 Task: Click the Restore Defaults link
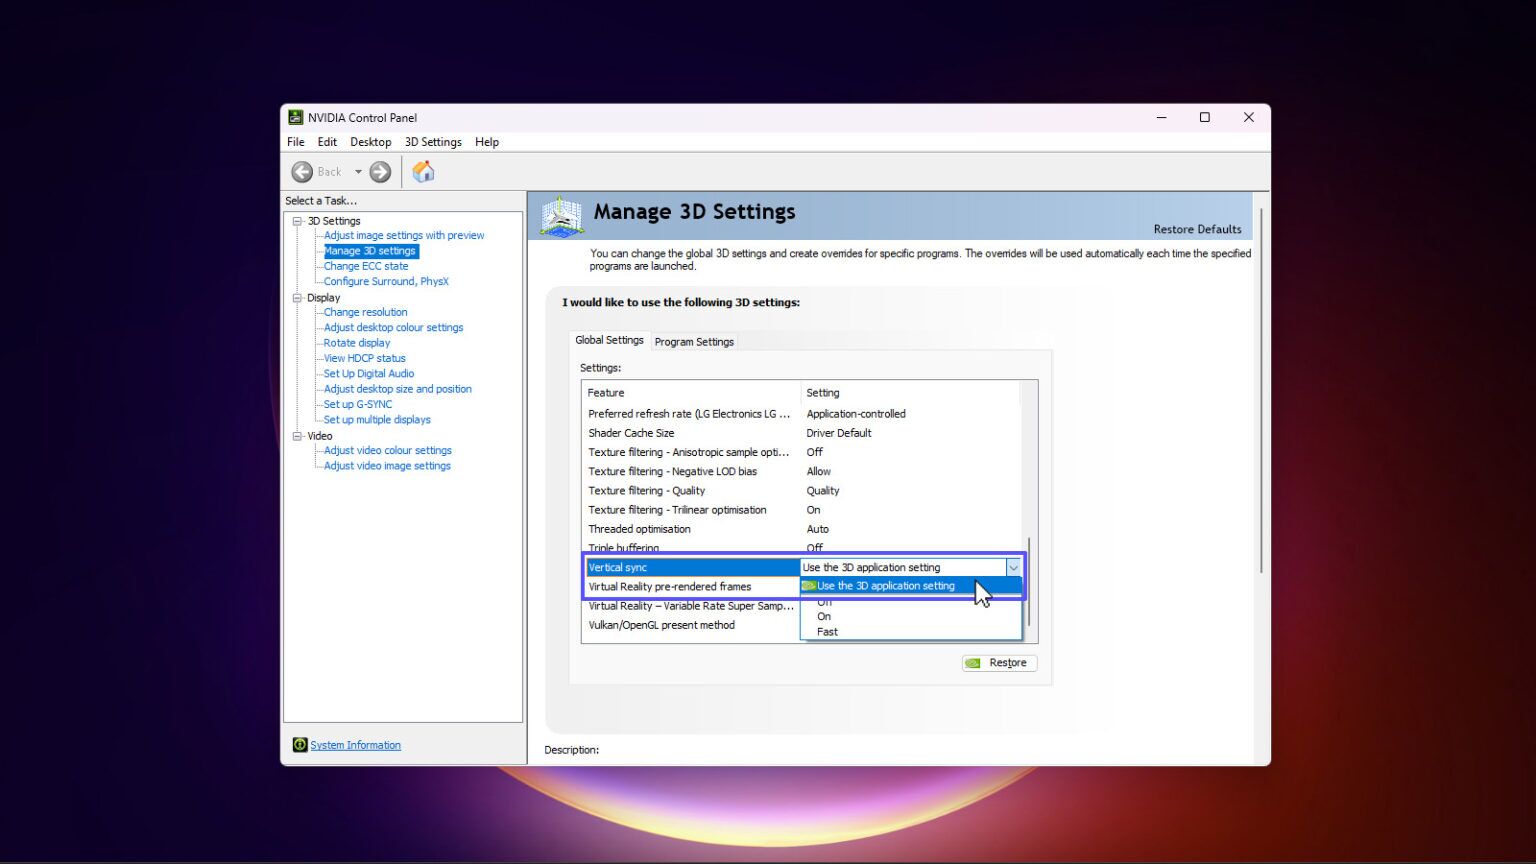point(1197,229)
